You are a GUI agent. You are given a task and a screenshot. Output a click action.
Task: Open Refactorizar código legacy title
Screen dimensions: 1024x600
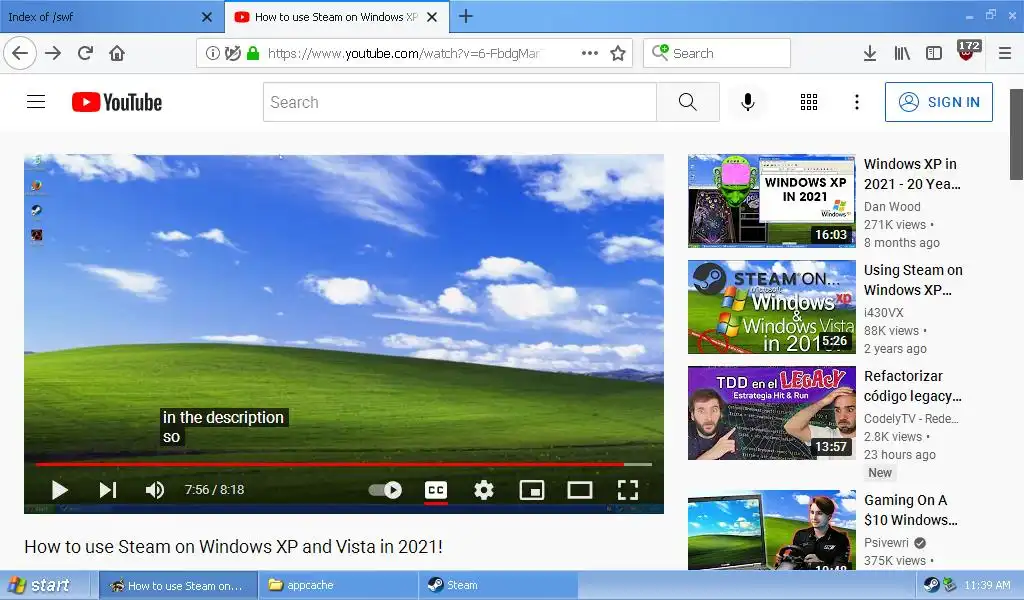coord(913,386)
